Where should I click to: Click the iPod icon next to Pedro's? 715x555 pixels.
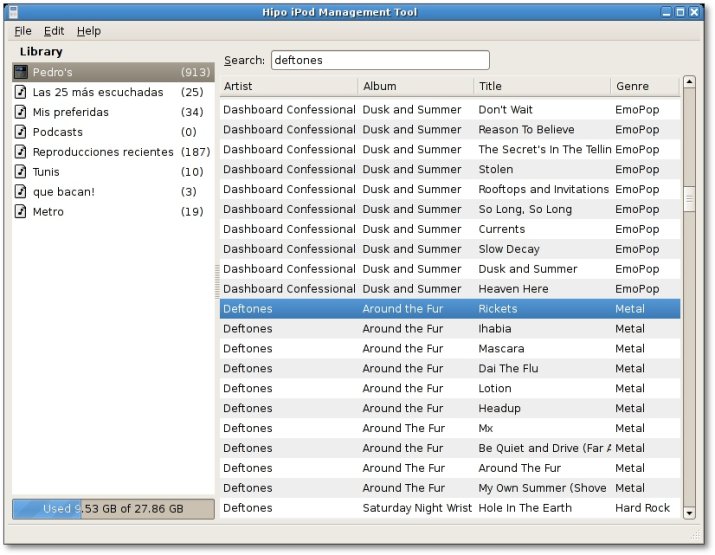pyautogui.click(x=21, y=72)
